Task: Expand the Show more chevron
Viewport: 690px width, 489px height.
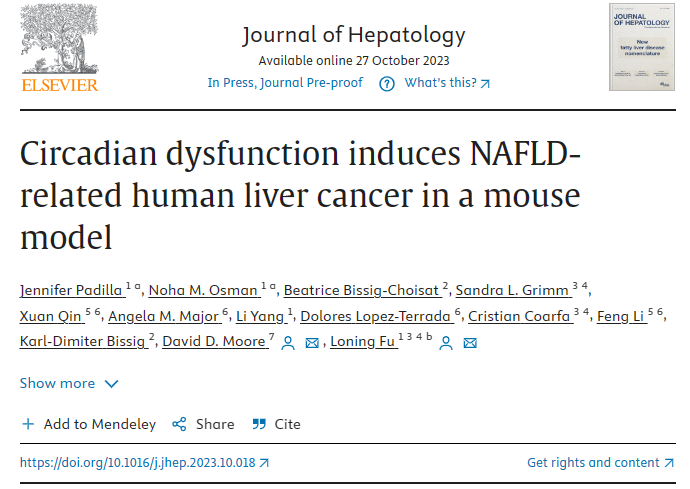Action: point(112,384)
